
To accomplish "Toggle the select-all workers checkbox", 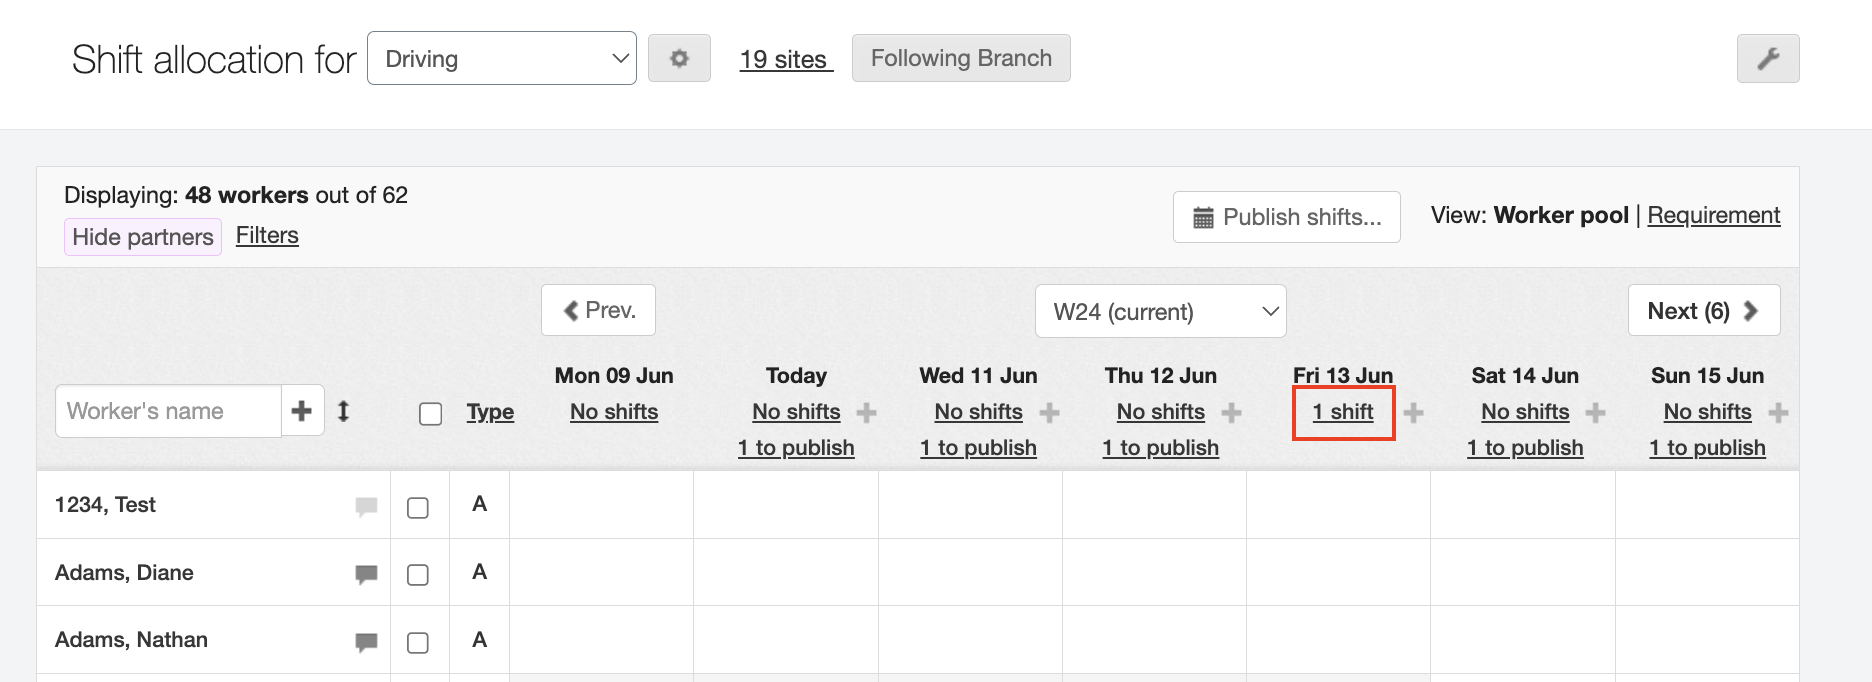I will pyautogui.click(x=431, y=414).
